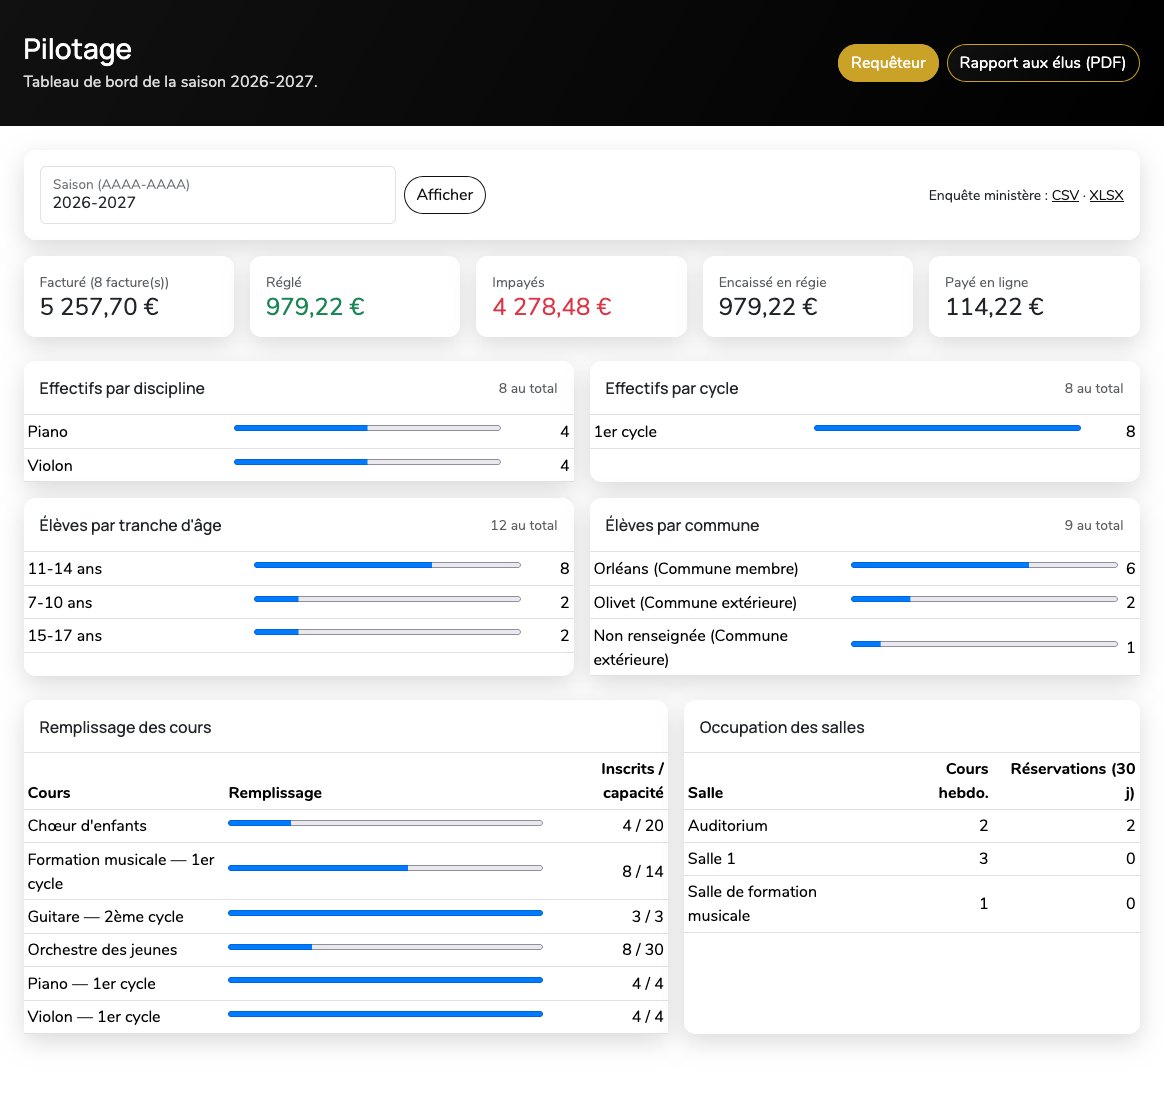
Task: Select the Formation musicale — 1er cycle course
Action: pyautogui.click(x=121, y=871)
